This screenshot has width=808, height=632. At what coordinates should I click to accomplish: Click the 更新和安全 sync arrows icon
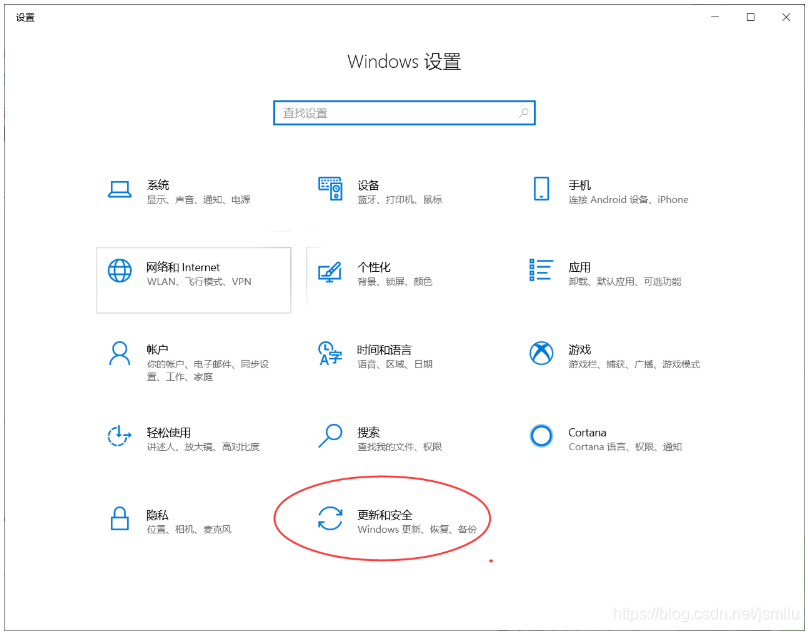tap(330, 518)
